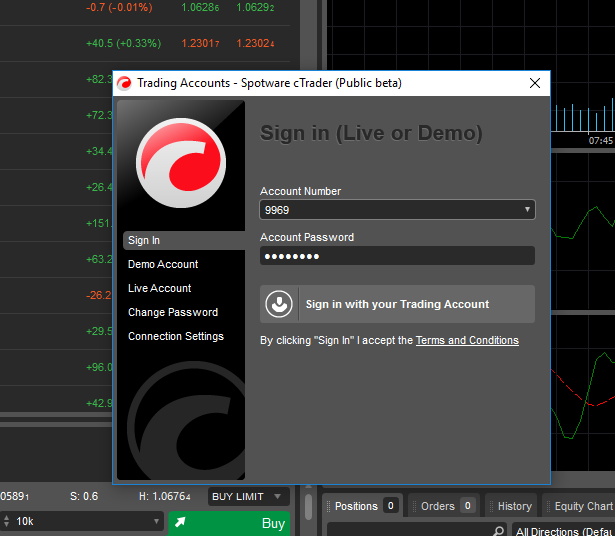Screen dimensions: 615x536
Task: Click the +40.5 (+0.33%) change value
Action: tap(124, 43)
